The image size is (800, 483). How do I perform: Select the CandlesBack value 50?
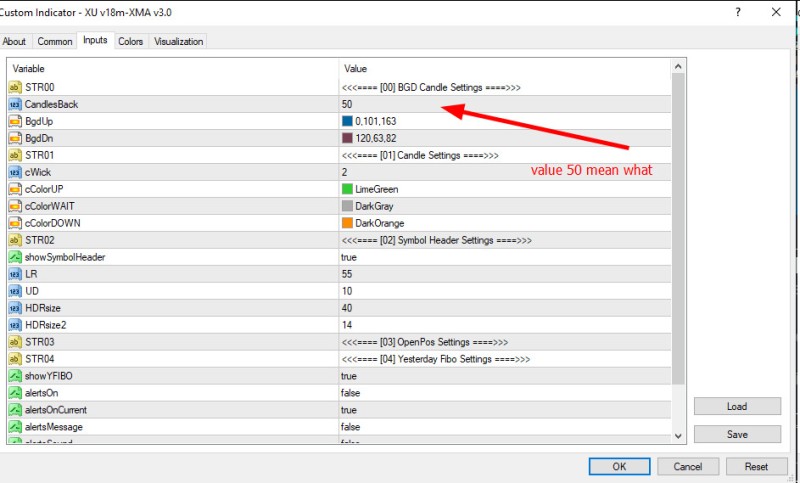[x=346, y=104]
